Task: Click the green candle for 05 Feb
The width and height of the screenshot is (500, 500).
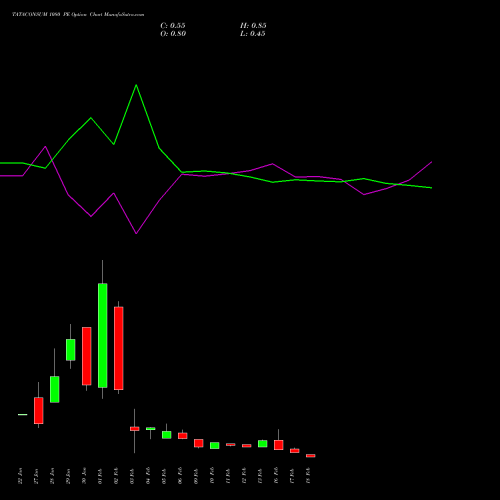Action: click(x=167, y=435)
